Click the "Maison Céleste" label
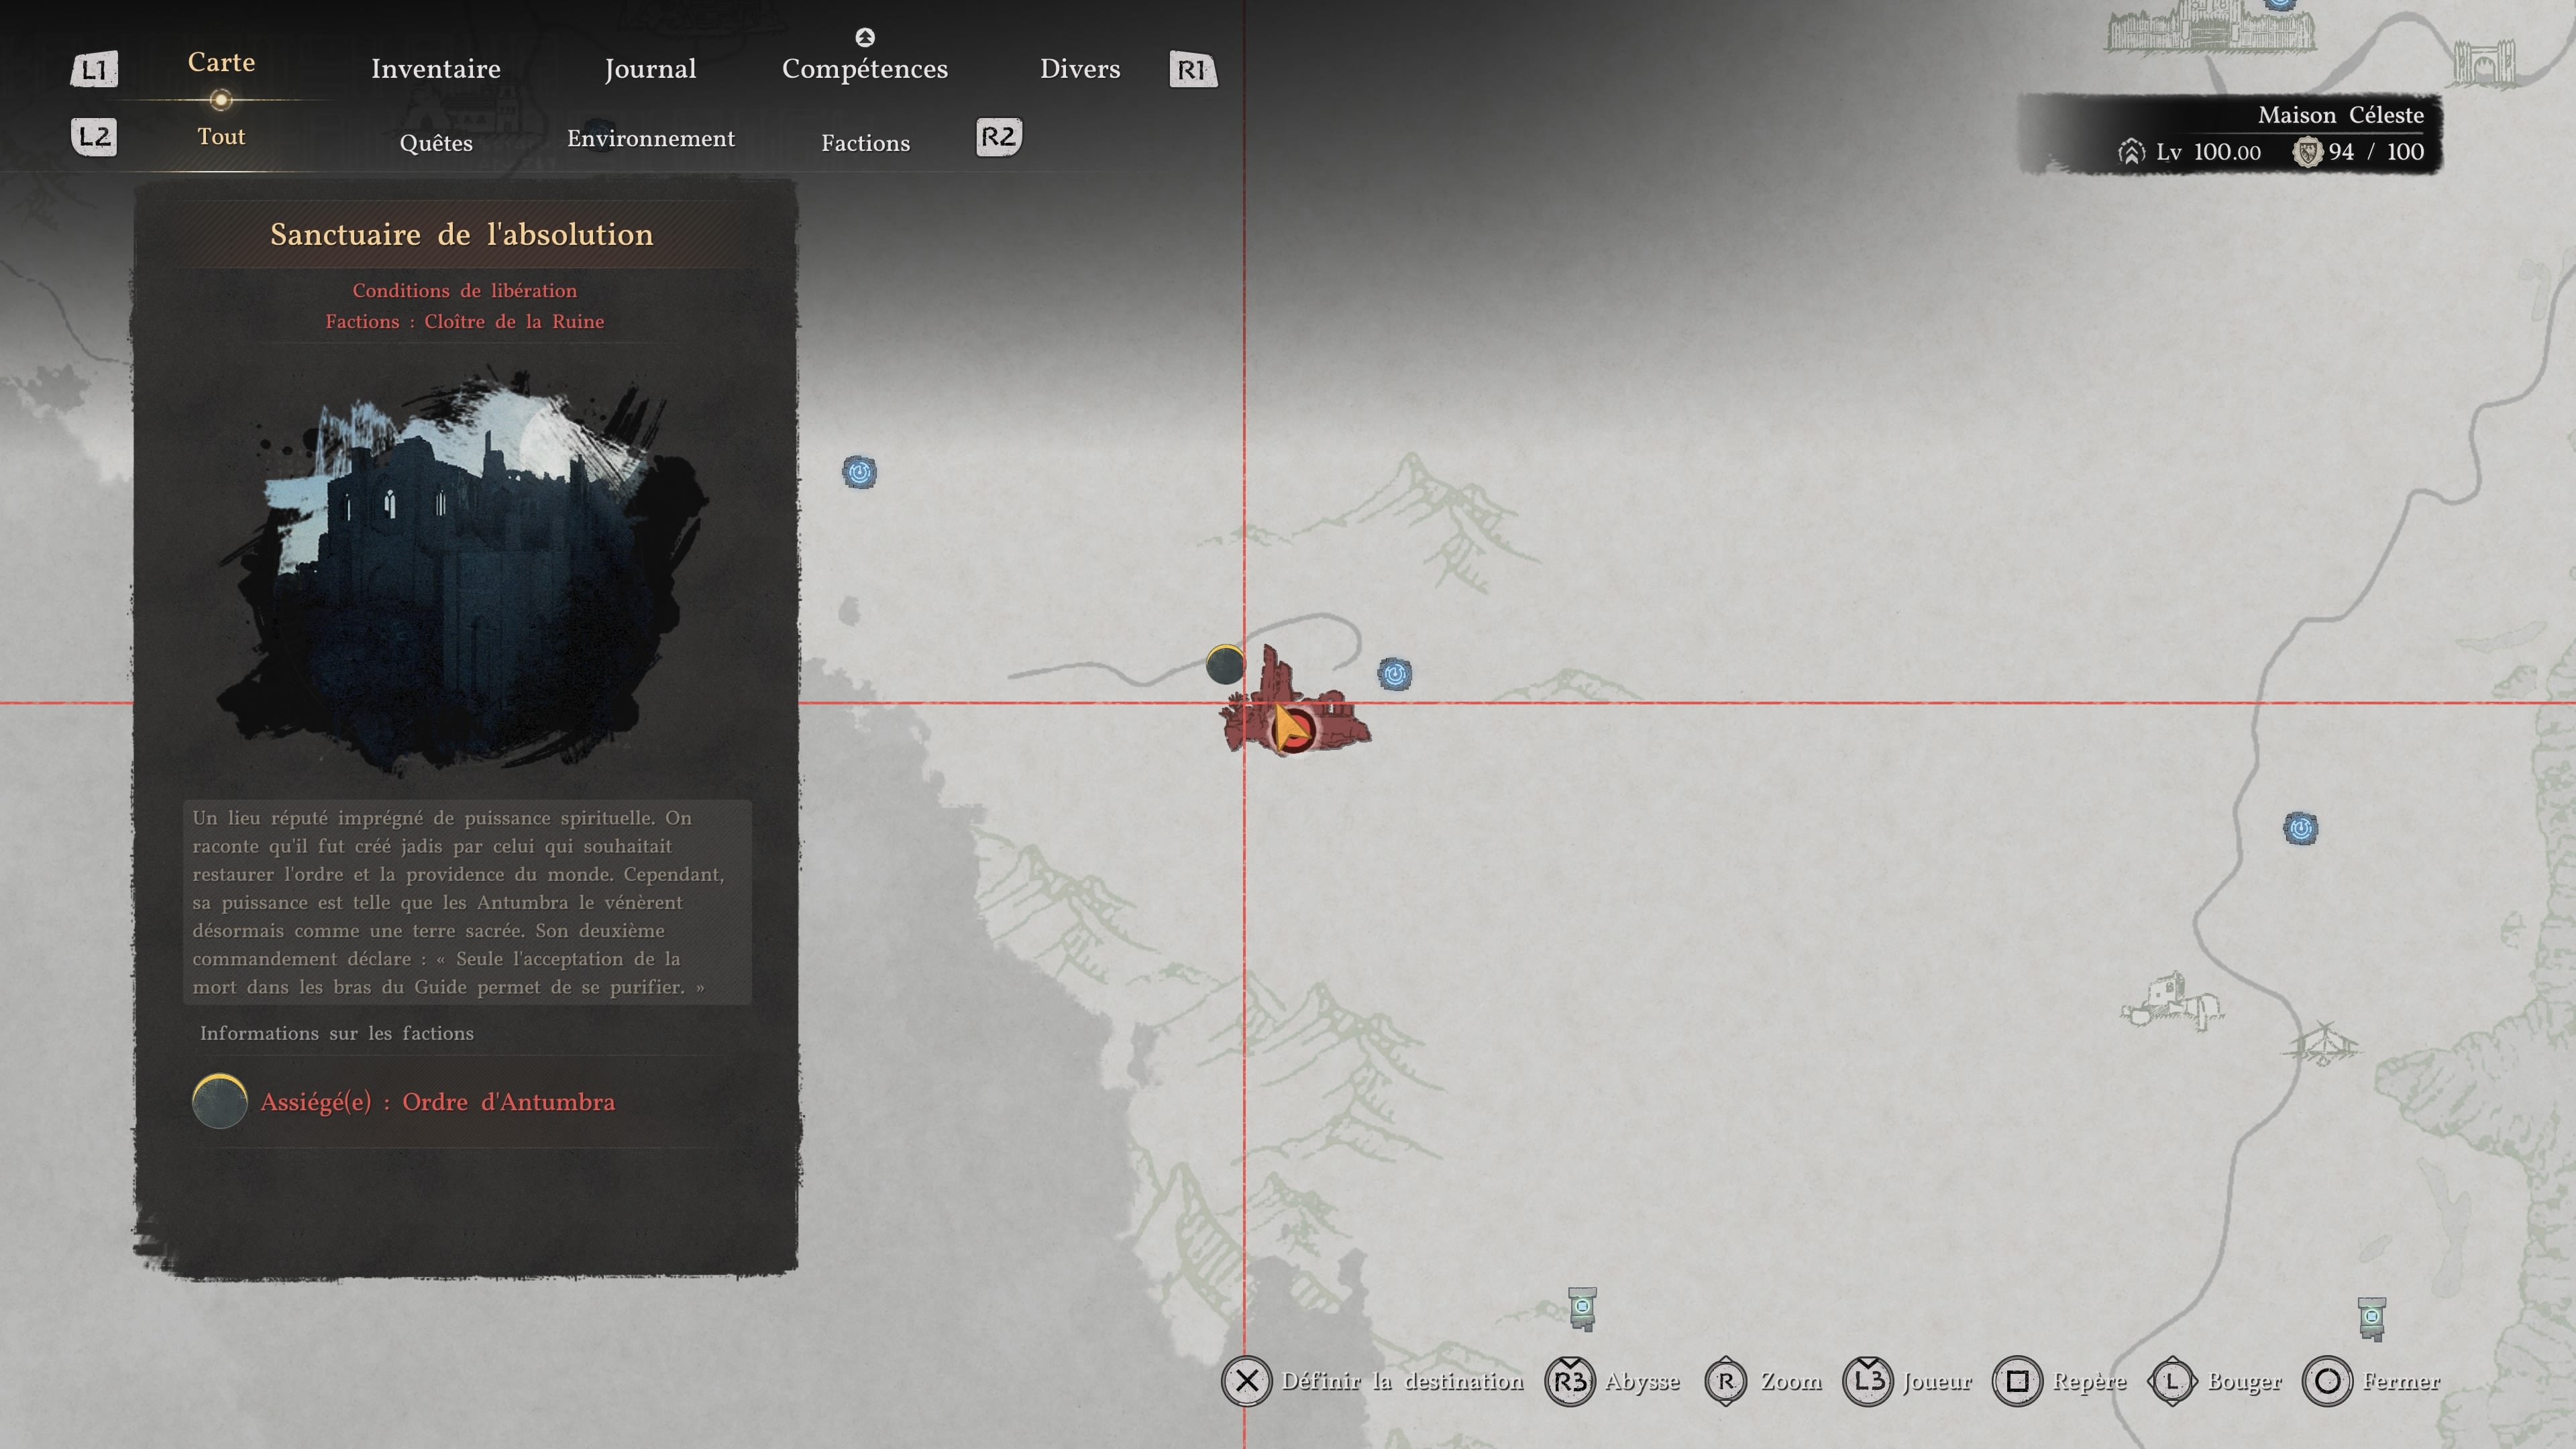The image size is (2576, 1449). [x=2341, y=115]
